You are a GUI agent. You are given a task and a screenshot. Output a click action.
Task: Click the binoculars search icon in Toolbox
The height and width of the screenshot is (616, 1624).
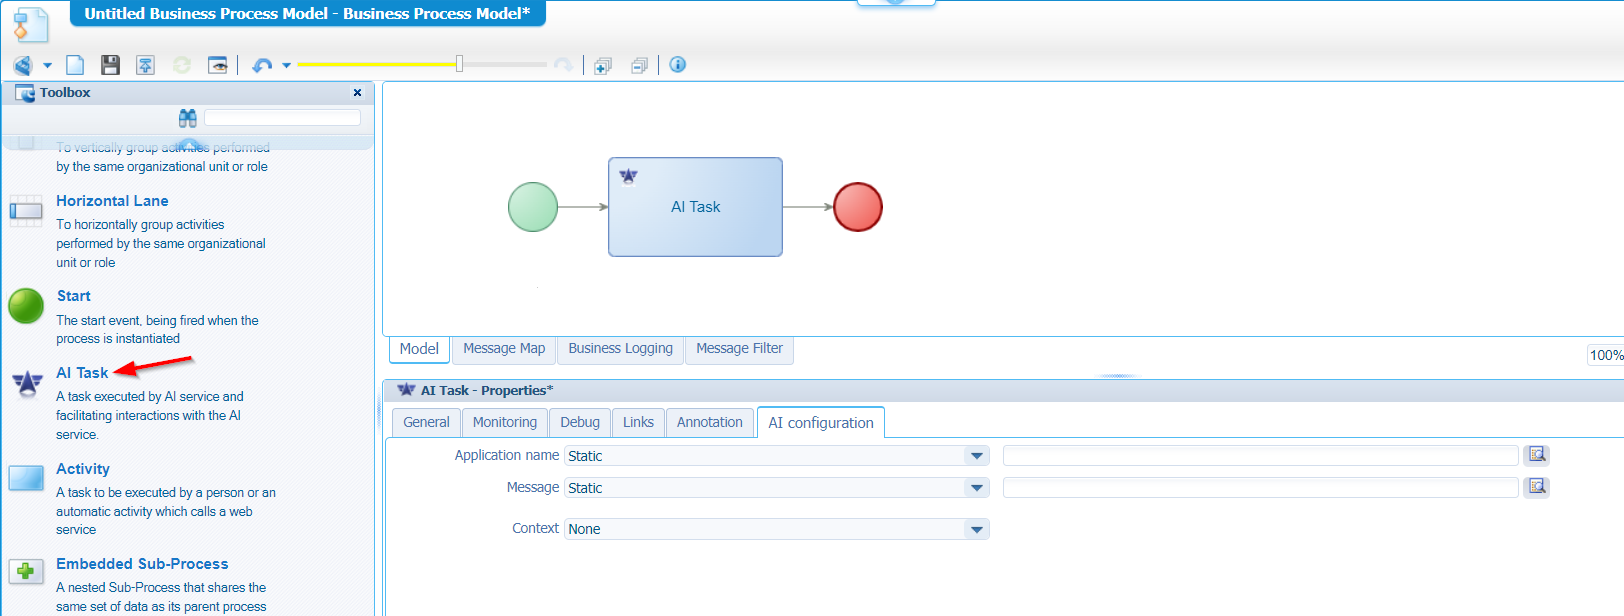187,118
